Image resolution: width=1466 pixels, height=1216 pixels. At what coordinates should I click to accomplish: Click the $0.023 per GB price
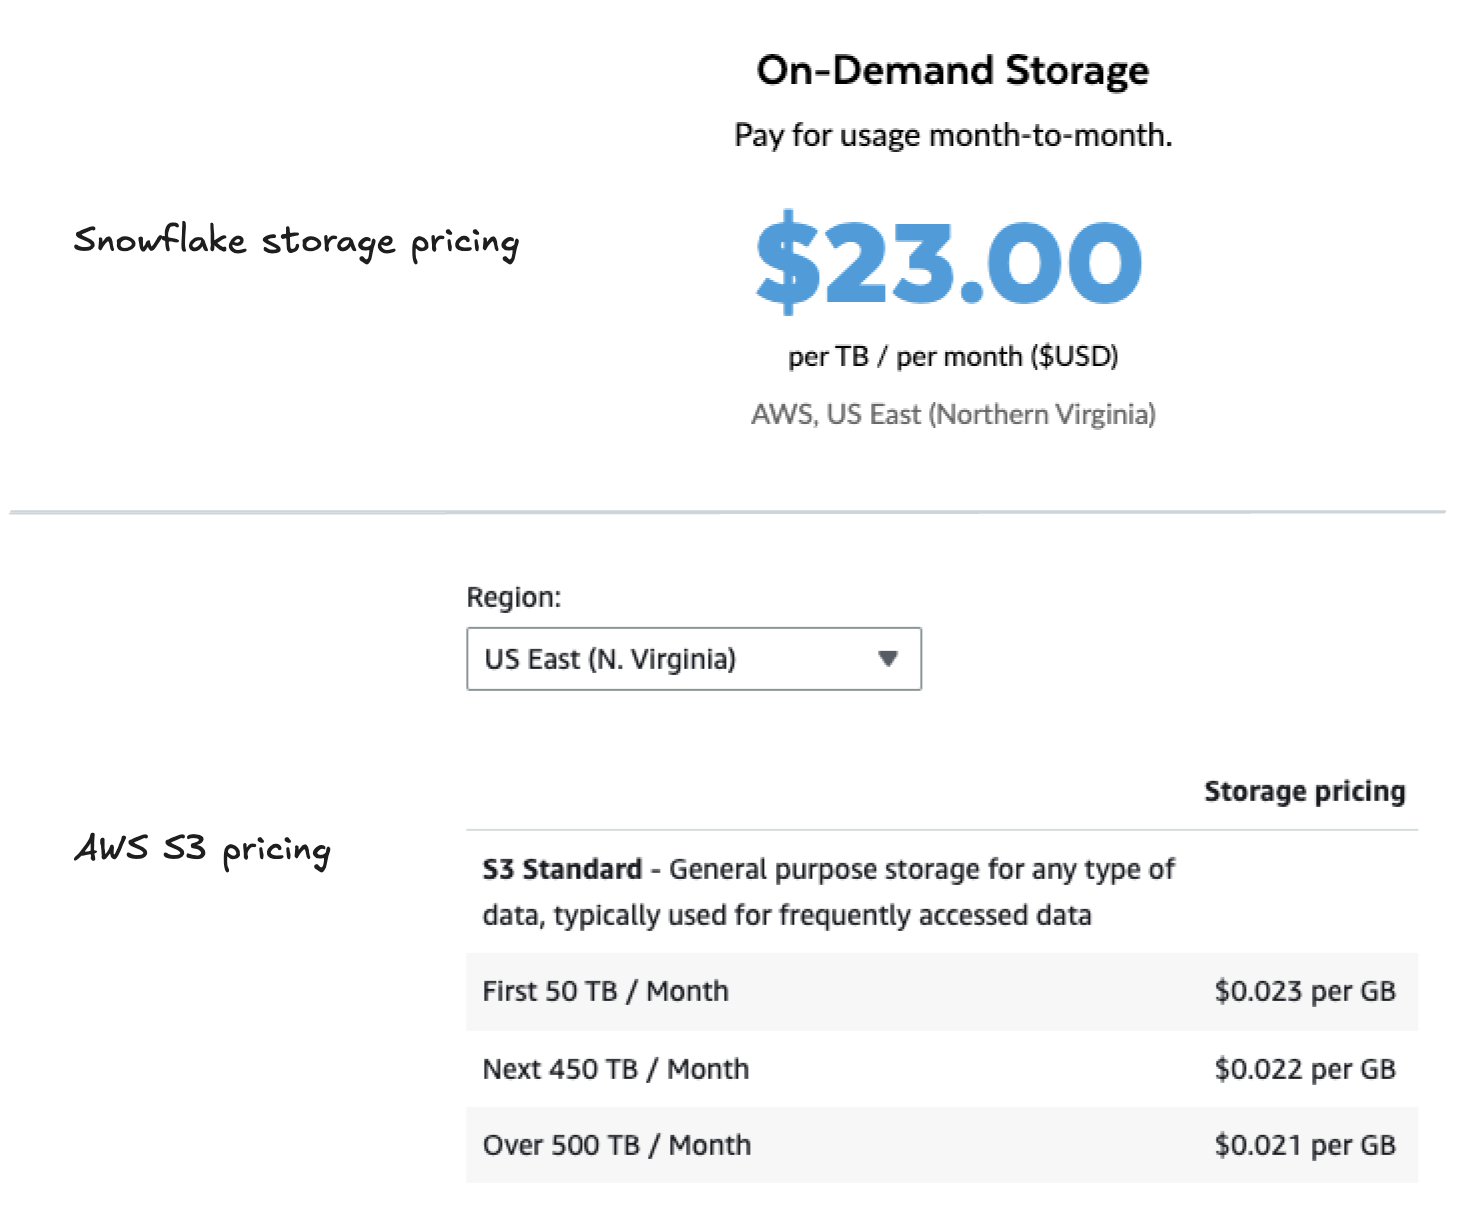[x=1305, y=991]
